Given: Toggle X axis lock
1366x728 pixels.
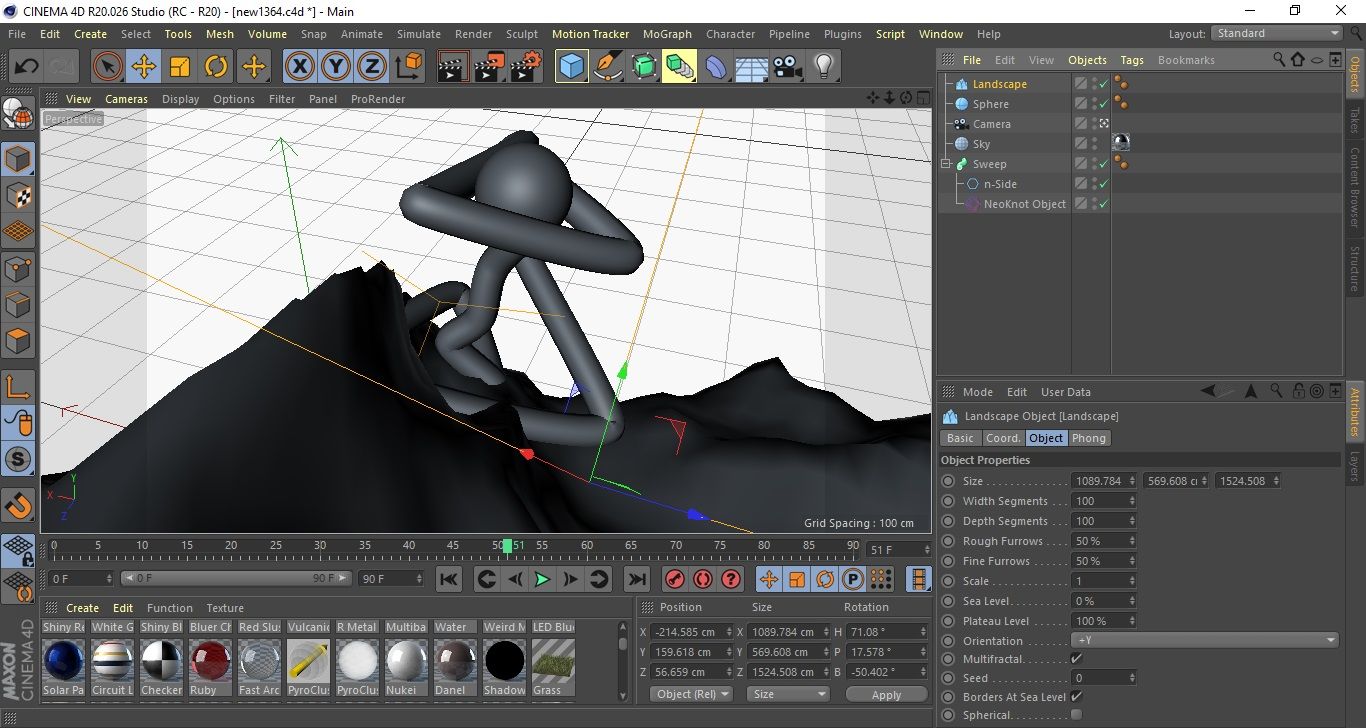Looking at the screenshot, I should 298,67.
